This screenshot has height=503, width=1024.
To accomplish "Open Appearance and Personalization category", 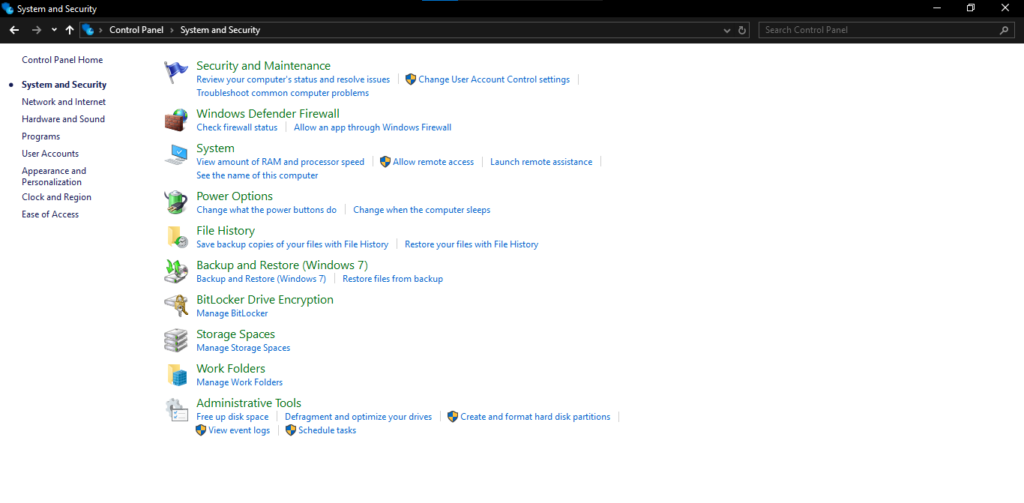I will 54,176.
